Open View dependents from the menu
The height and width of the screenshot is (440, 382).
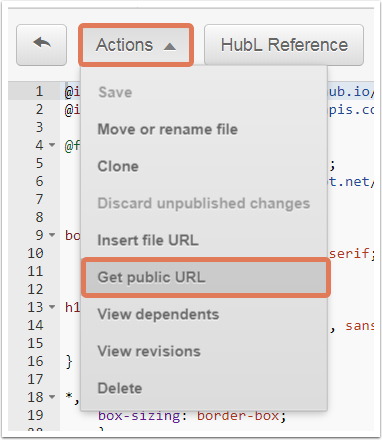(158, 314)
